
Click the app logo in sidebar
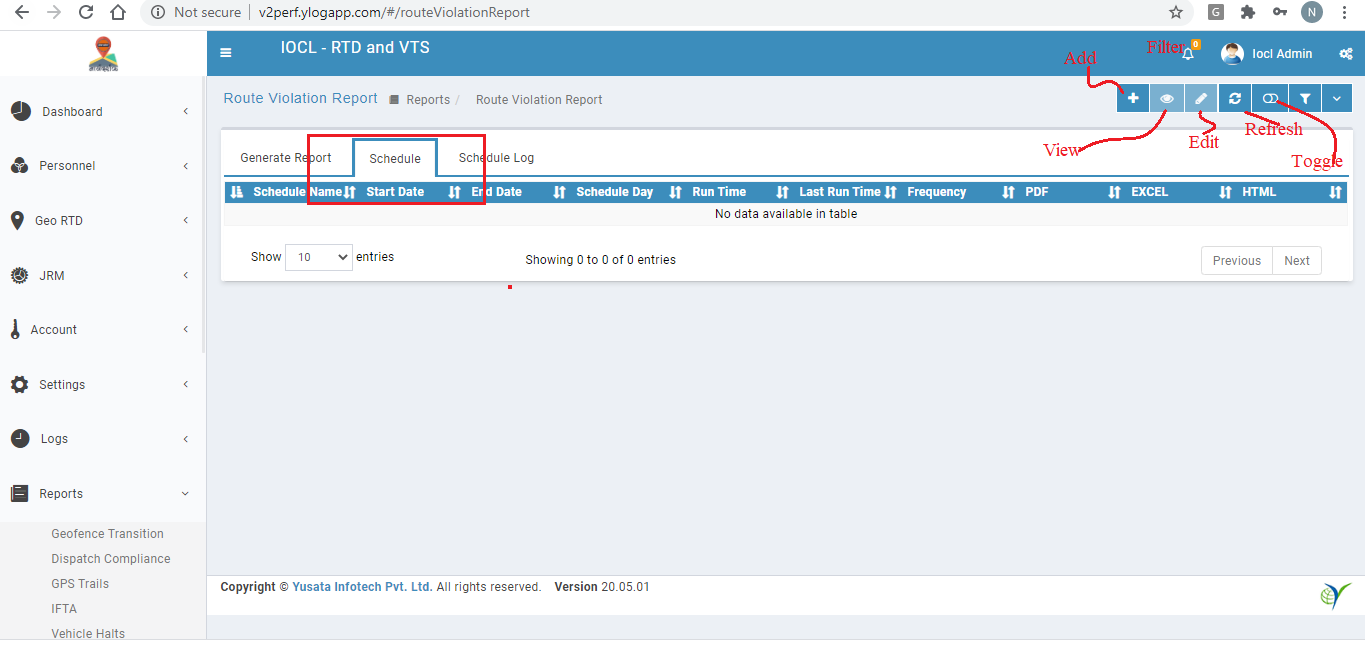(103, 54)
